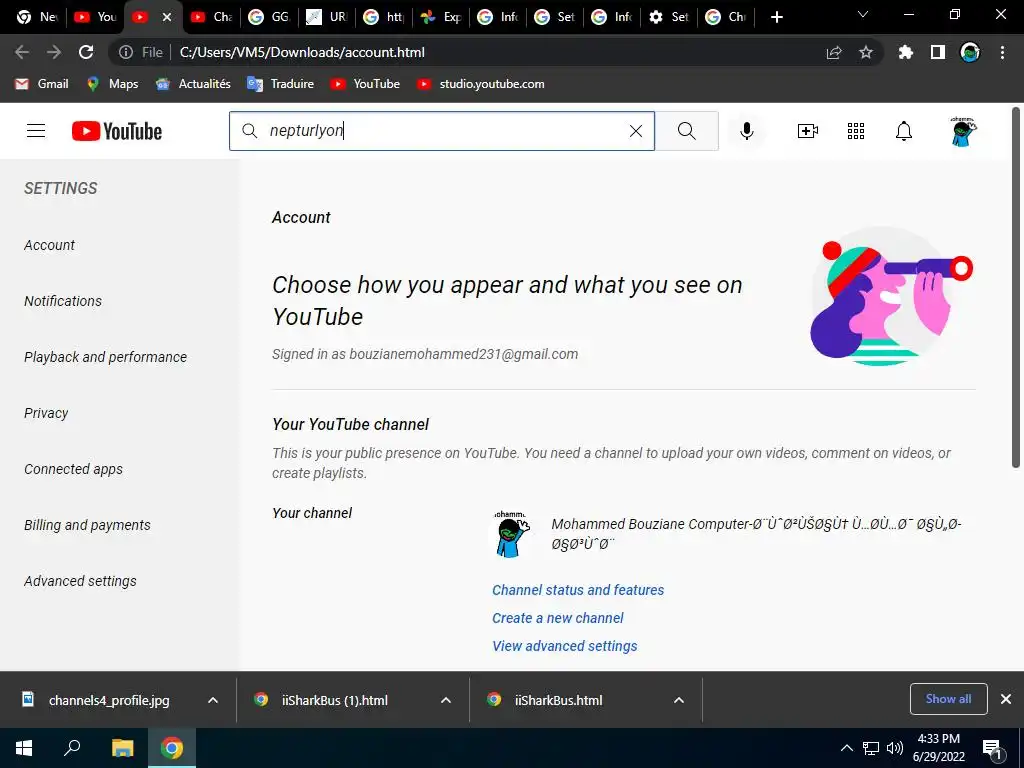Screen dimensions: 1024x768
Task: Open the studio.youtube.com bookmark
Action: click(481, 84)
